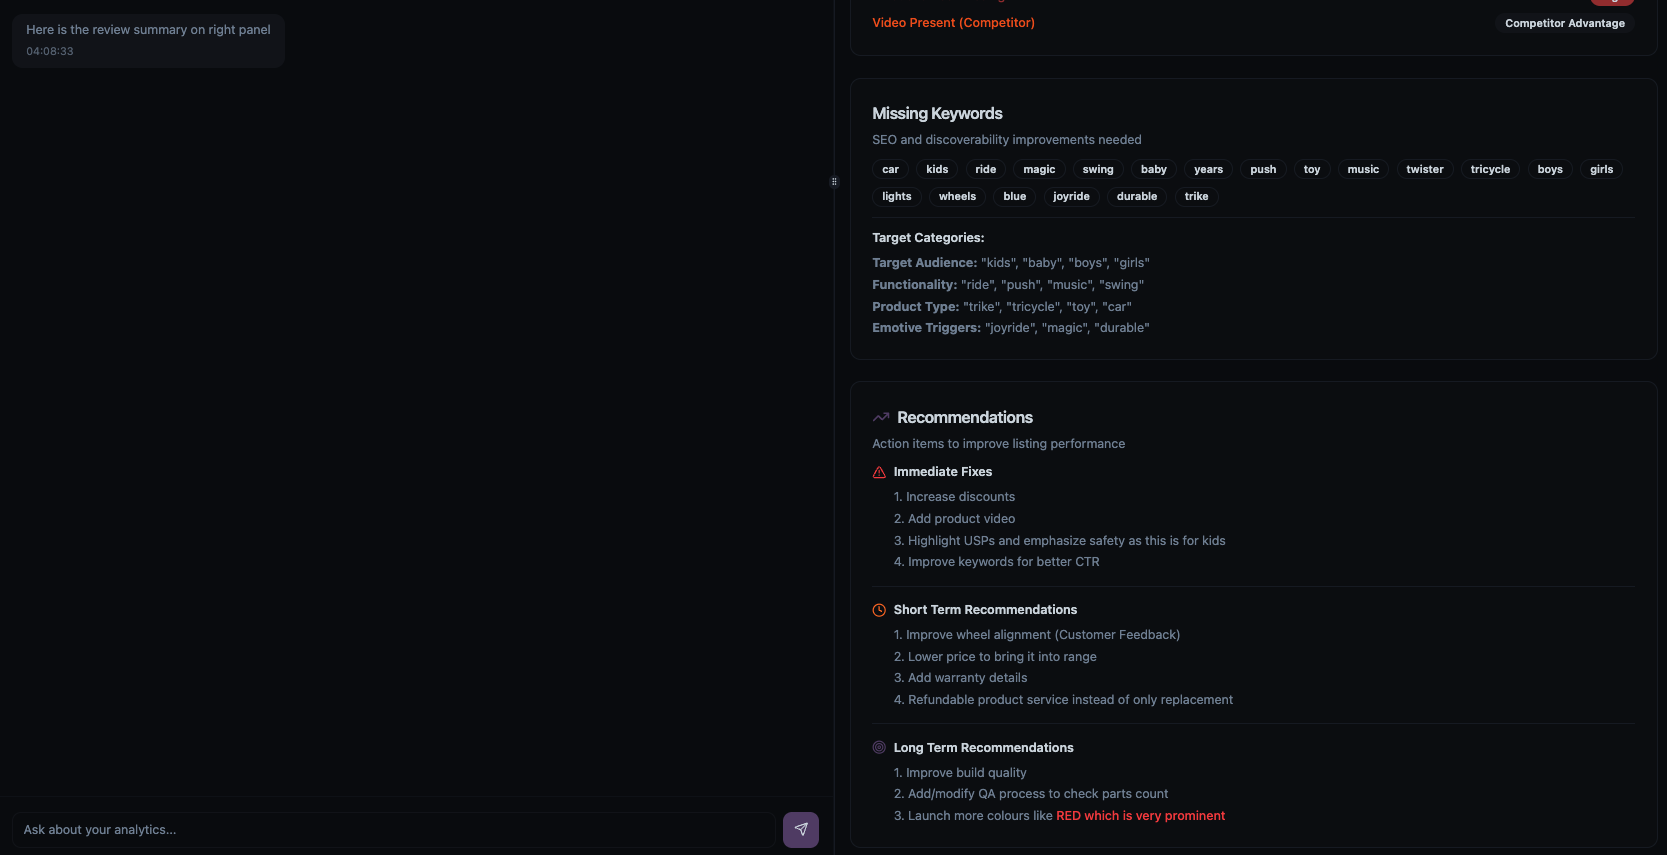Click the 'durable' keyword chip

(1137, 196)
